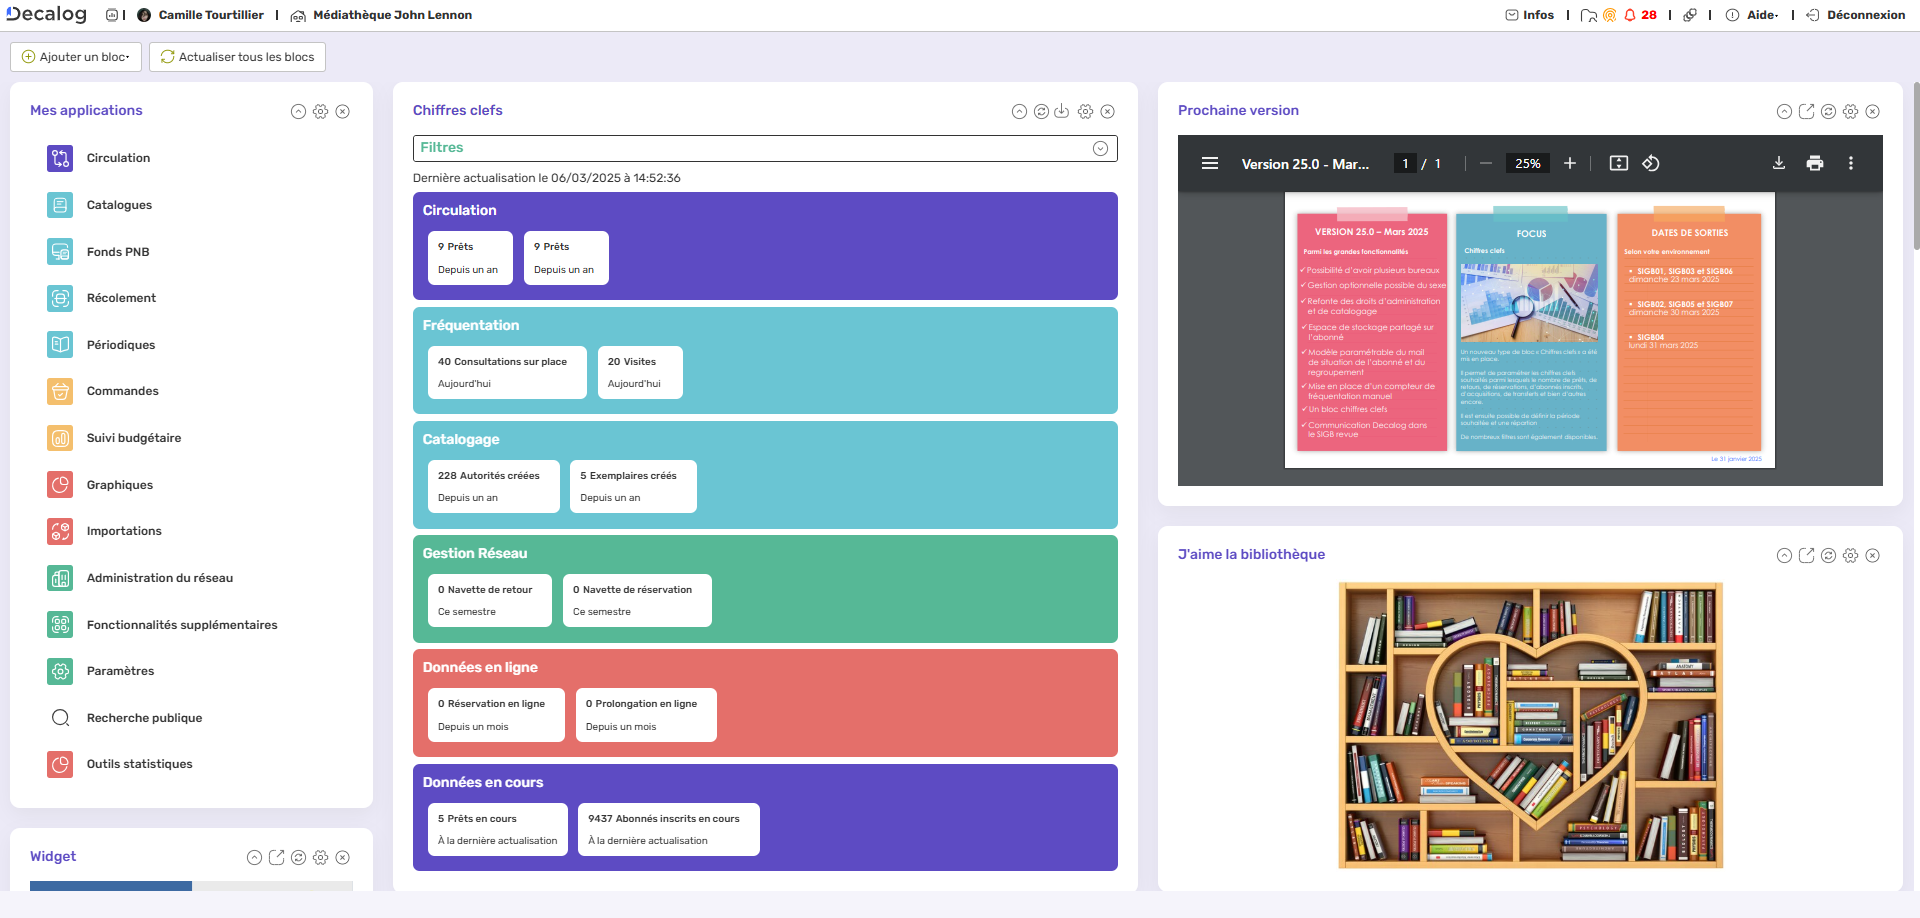Collapse the Mes applications panel
This screenshot has width=1920, height=918.
(298, 112)
